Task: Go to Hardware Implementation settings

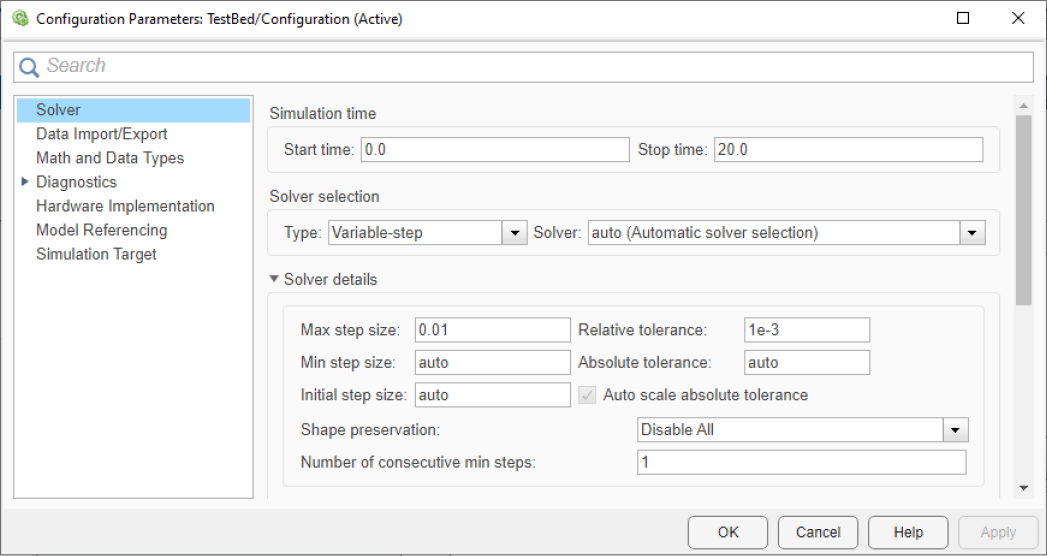Action: (125, 206)
